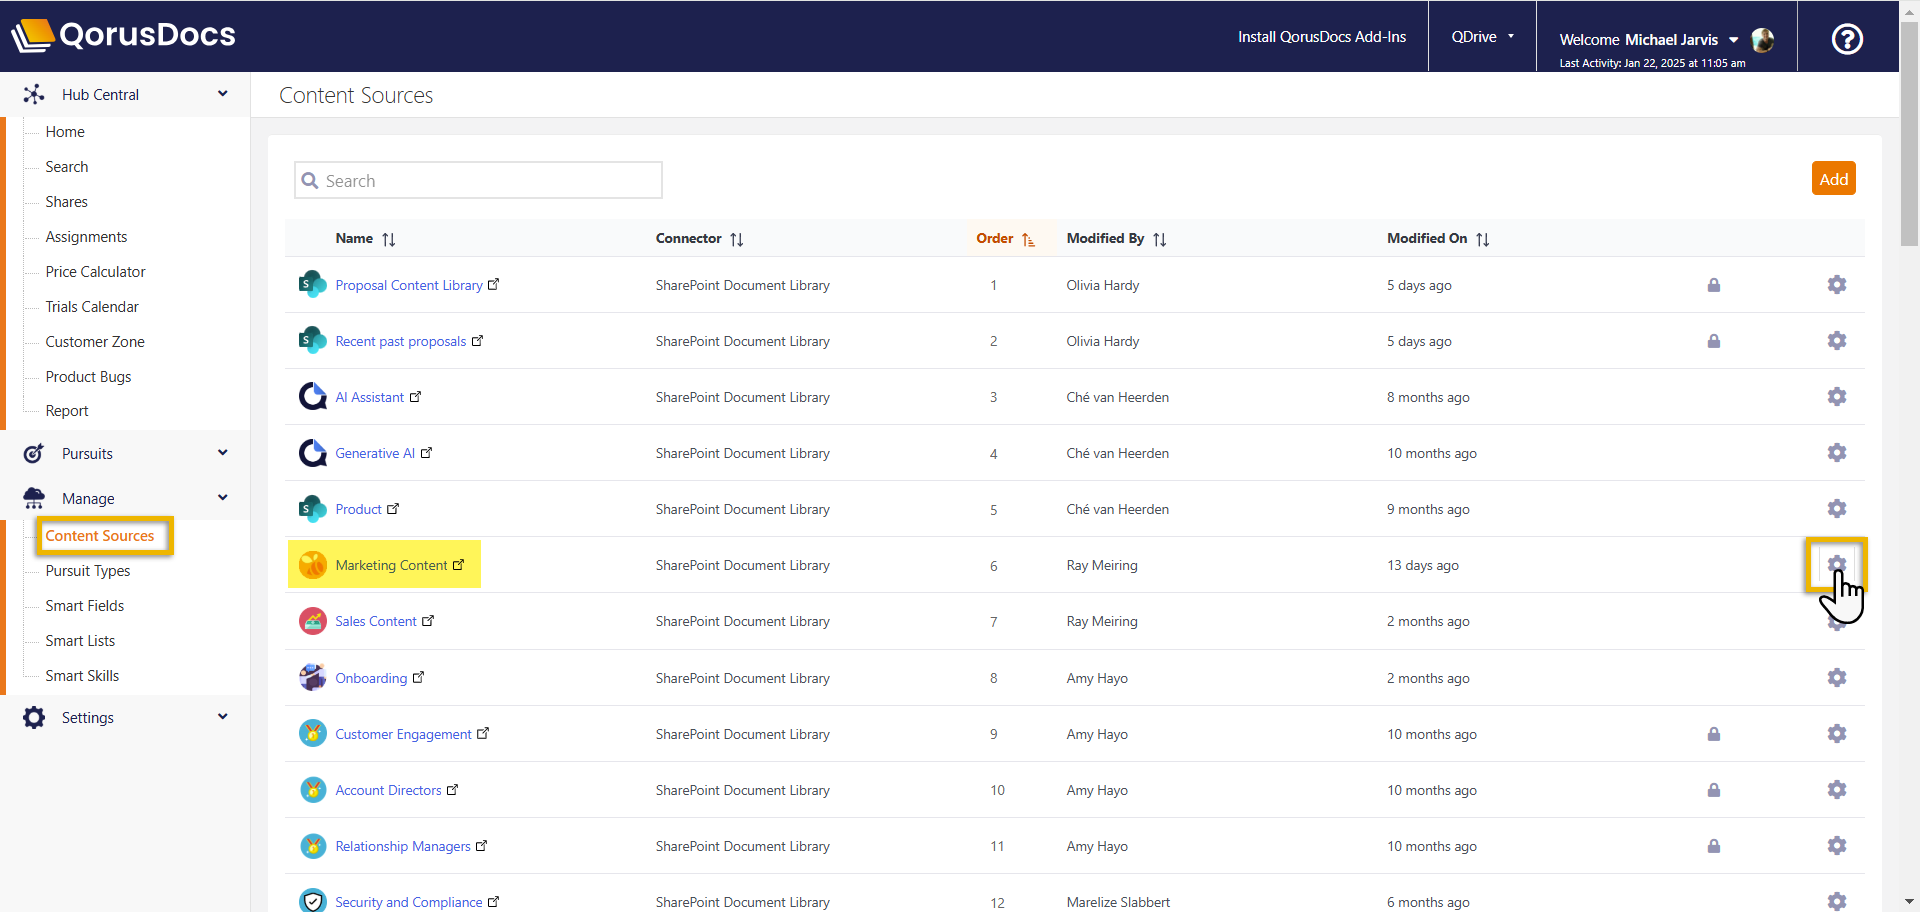This screenshot has width=1920, height=912.
Task: Open external link icon beside Onboarding
Action: [x=418, y=677]
